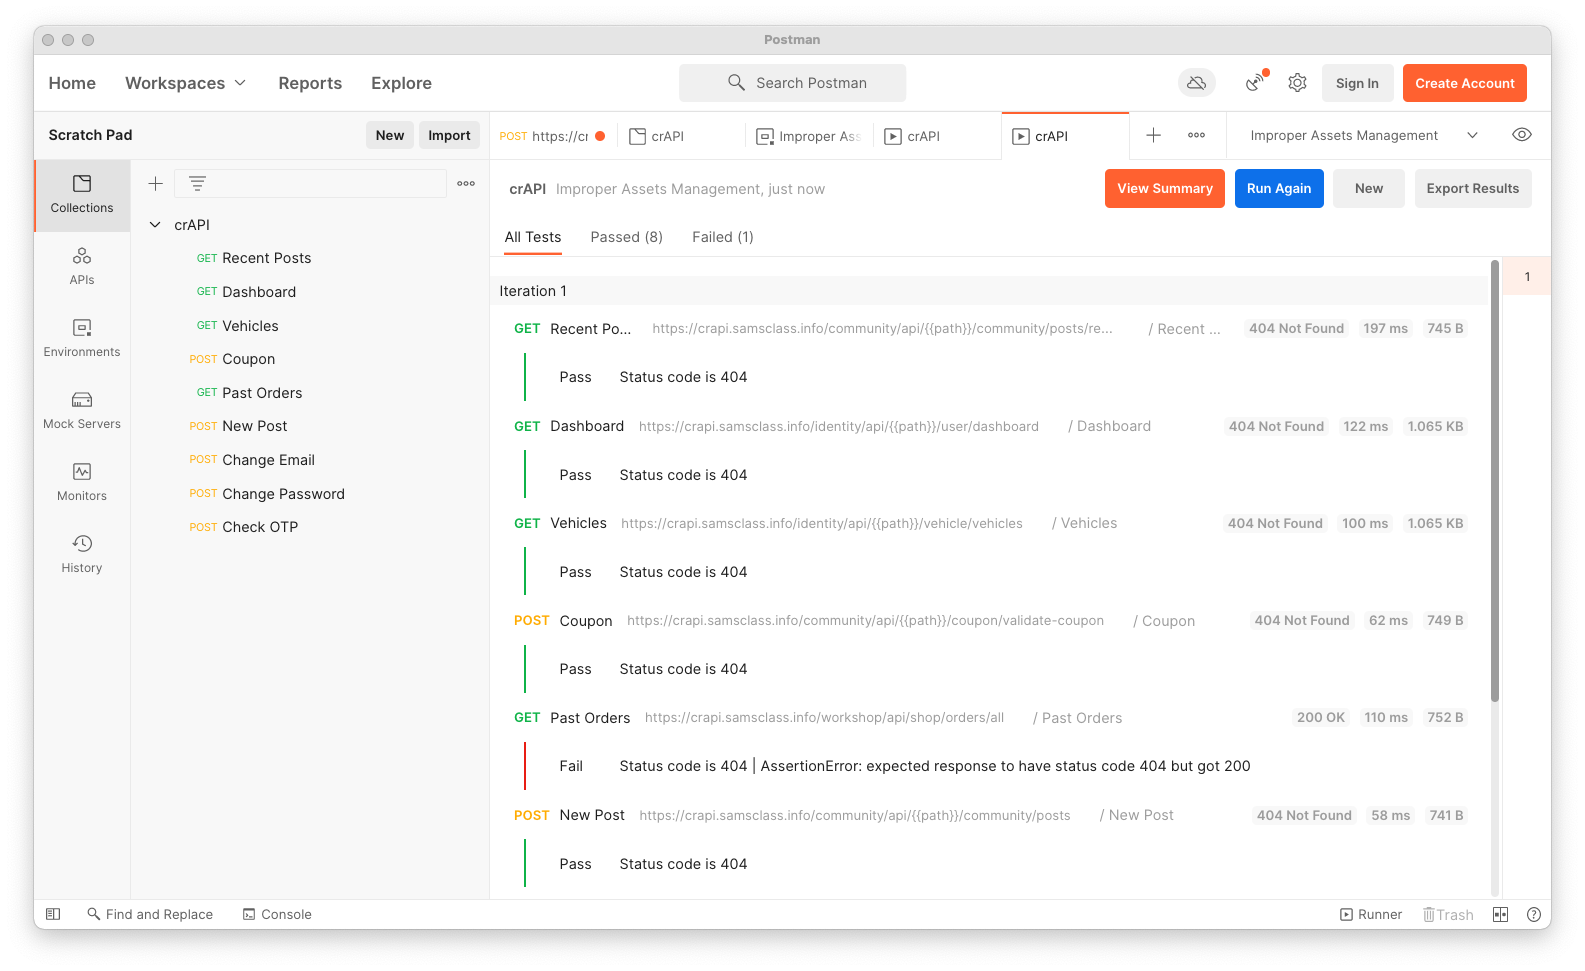This screenshot has height=971, width=1585.
Task: Open the help question mark icon
Action: click(1534, 914)
